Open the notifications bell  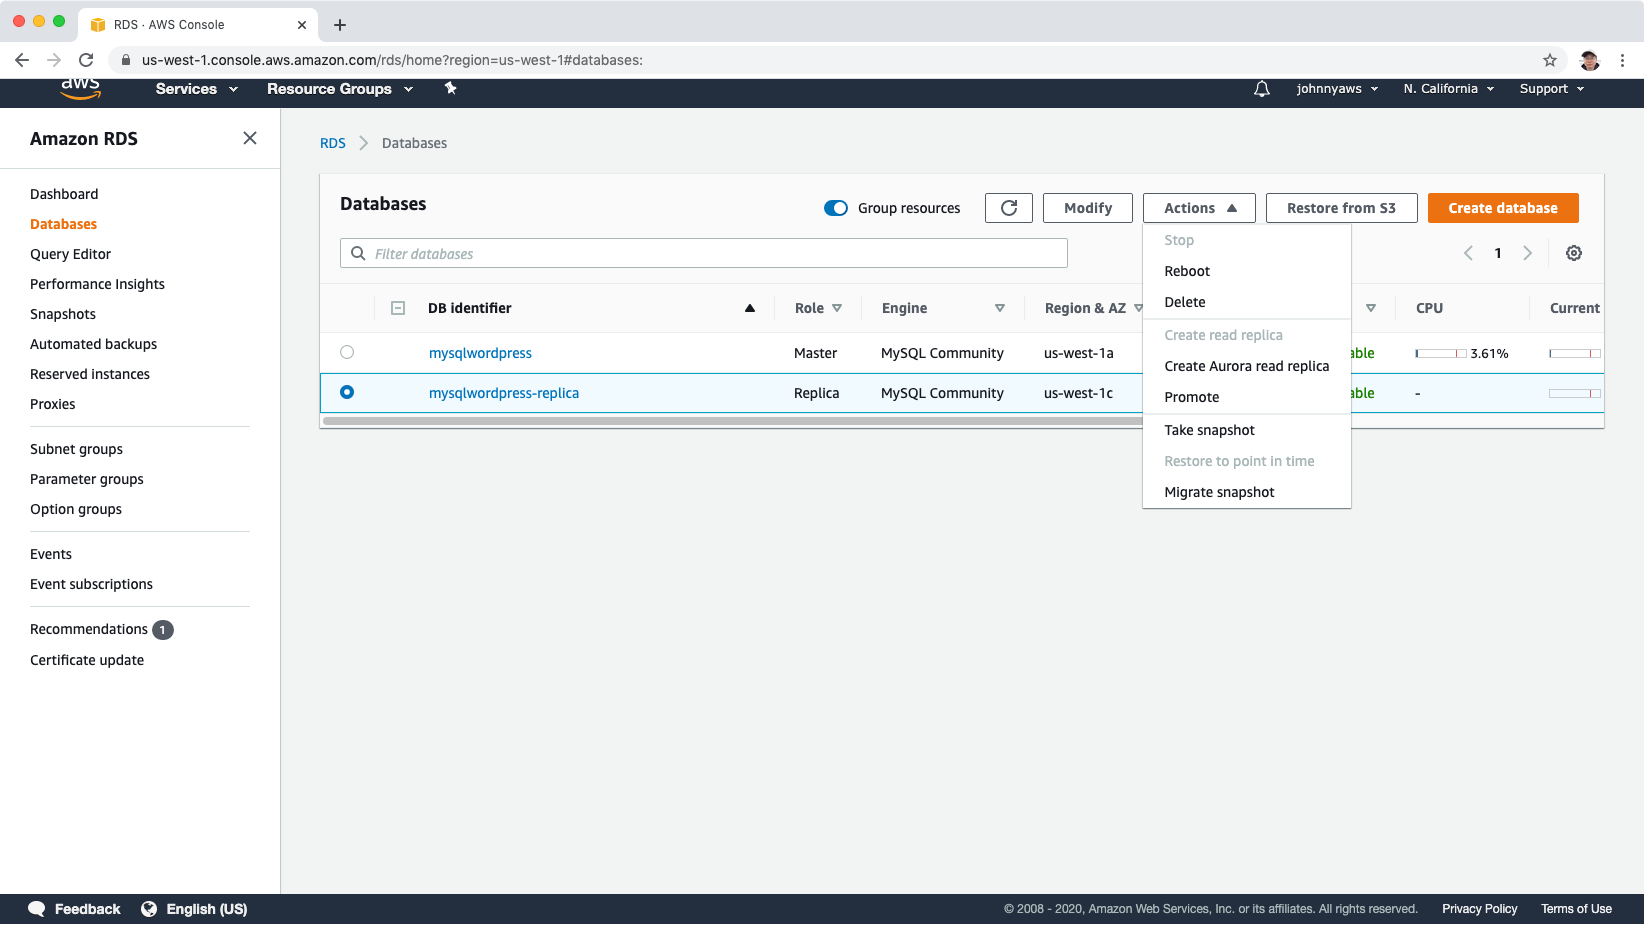pyautogui.click(x=1262, y=89)
